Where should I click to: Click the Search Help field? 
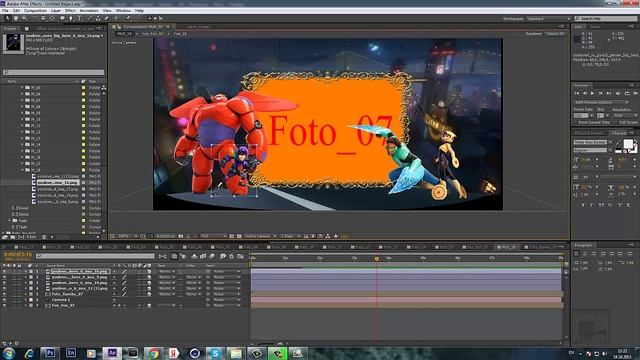tap(605, 19)
